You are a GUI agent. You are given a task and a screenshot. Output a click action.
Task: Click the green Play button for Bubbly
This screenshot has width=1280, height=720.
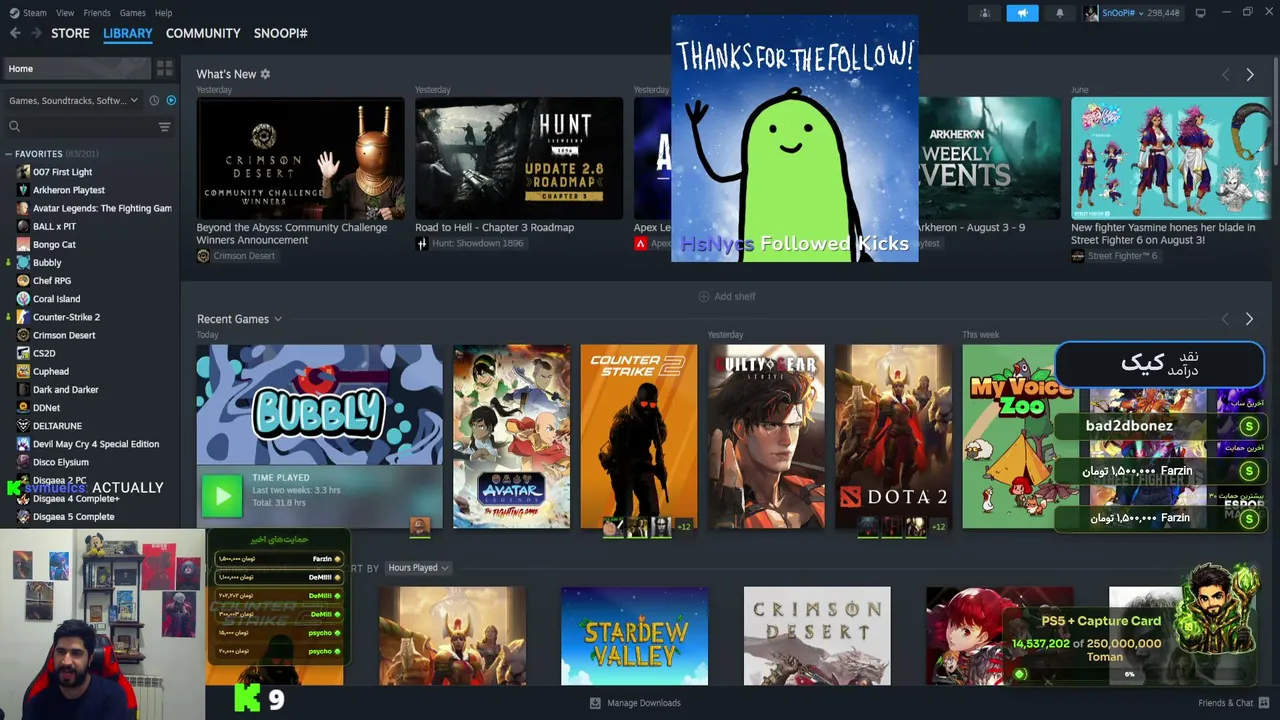point(222,496)
